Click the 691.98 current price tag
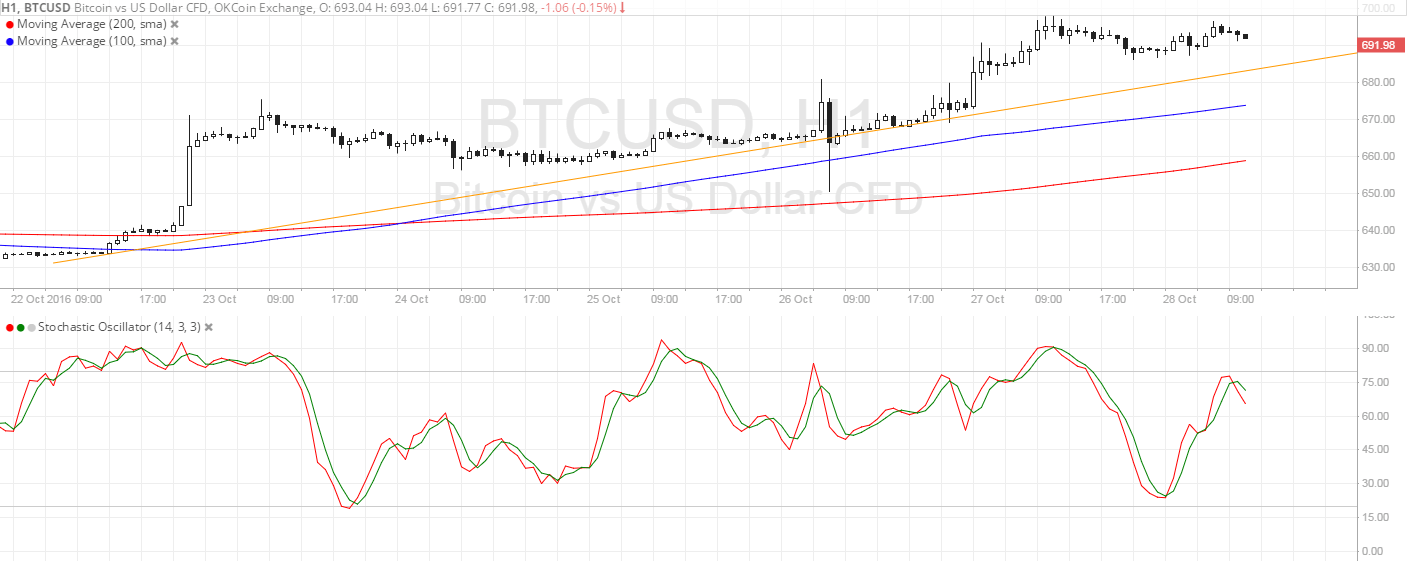Image resolution: width=1407 pixels, height=563 pixels. click(1379, 45)
